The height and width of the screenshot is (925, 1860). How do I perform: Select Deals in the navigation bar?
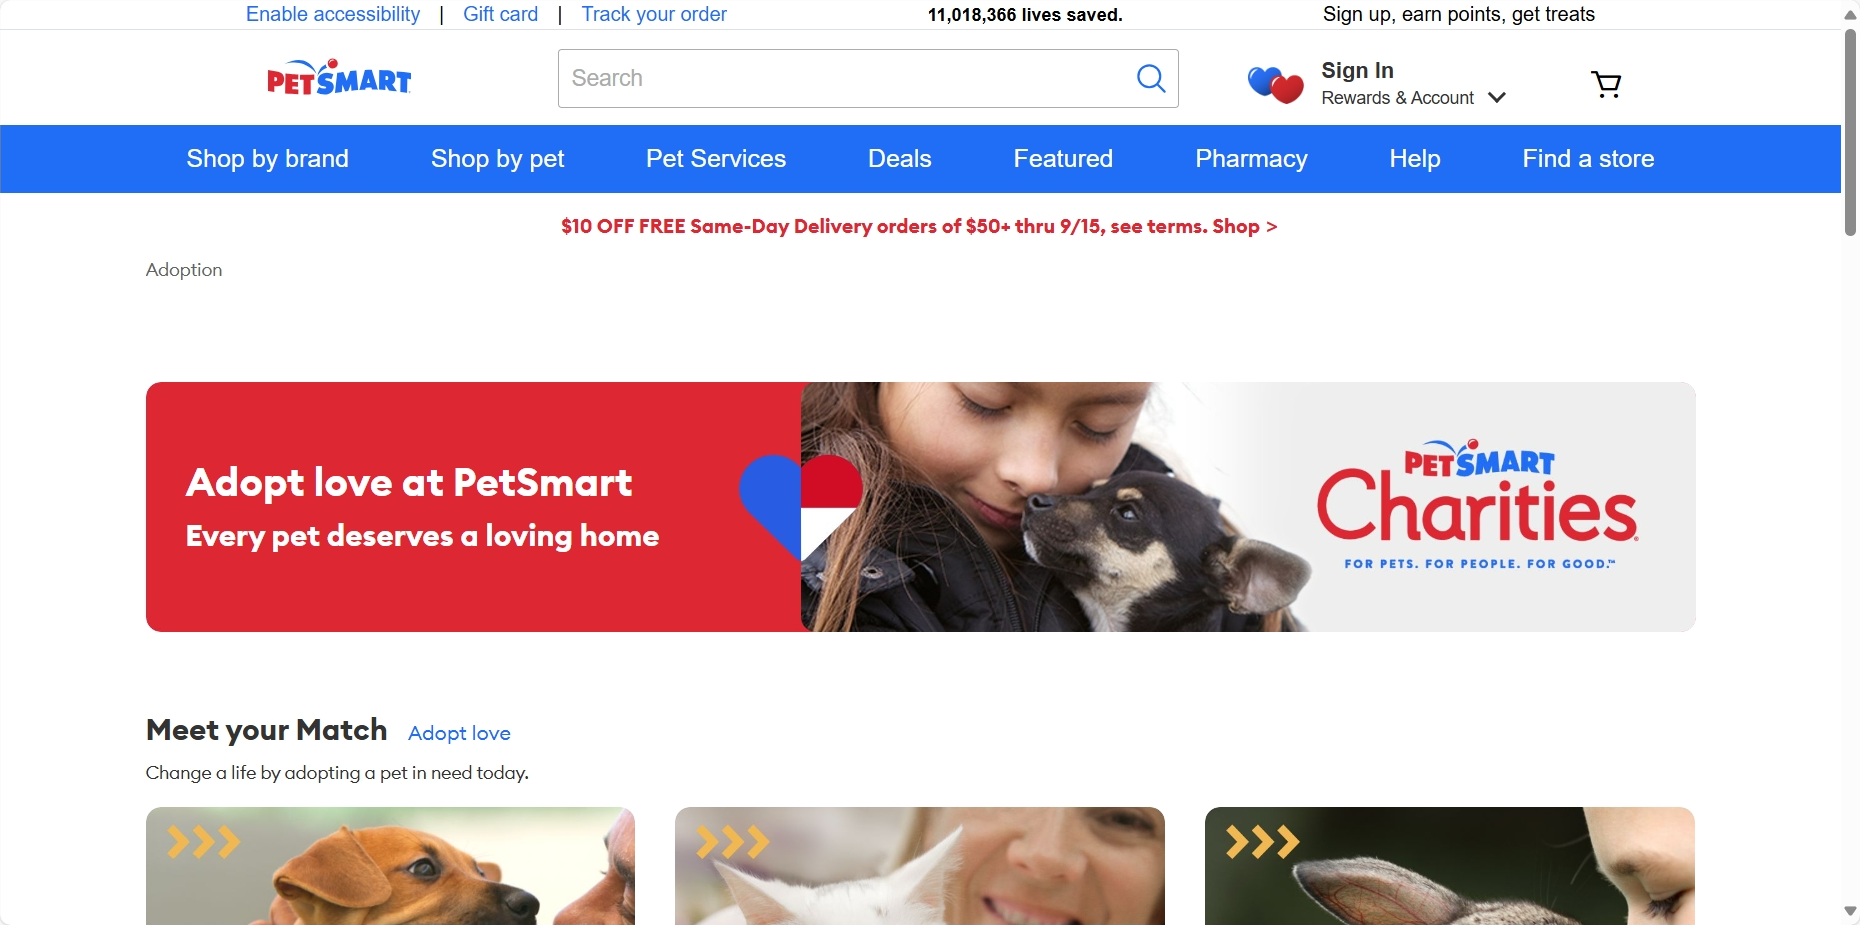tap(899, 159)
